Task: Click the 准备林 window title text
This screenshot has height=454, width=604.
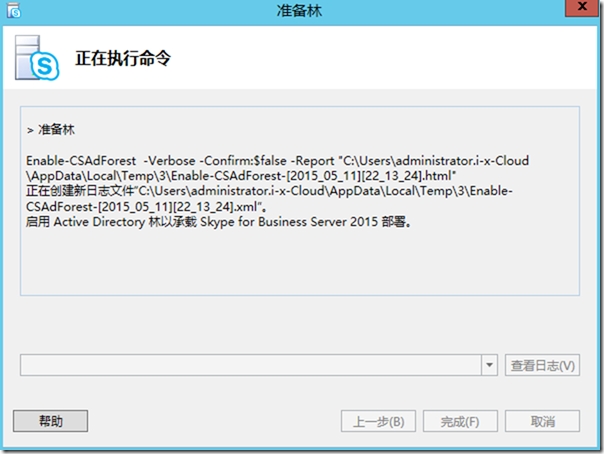Action: point(299,10)
